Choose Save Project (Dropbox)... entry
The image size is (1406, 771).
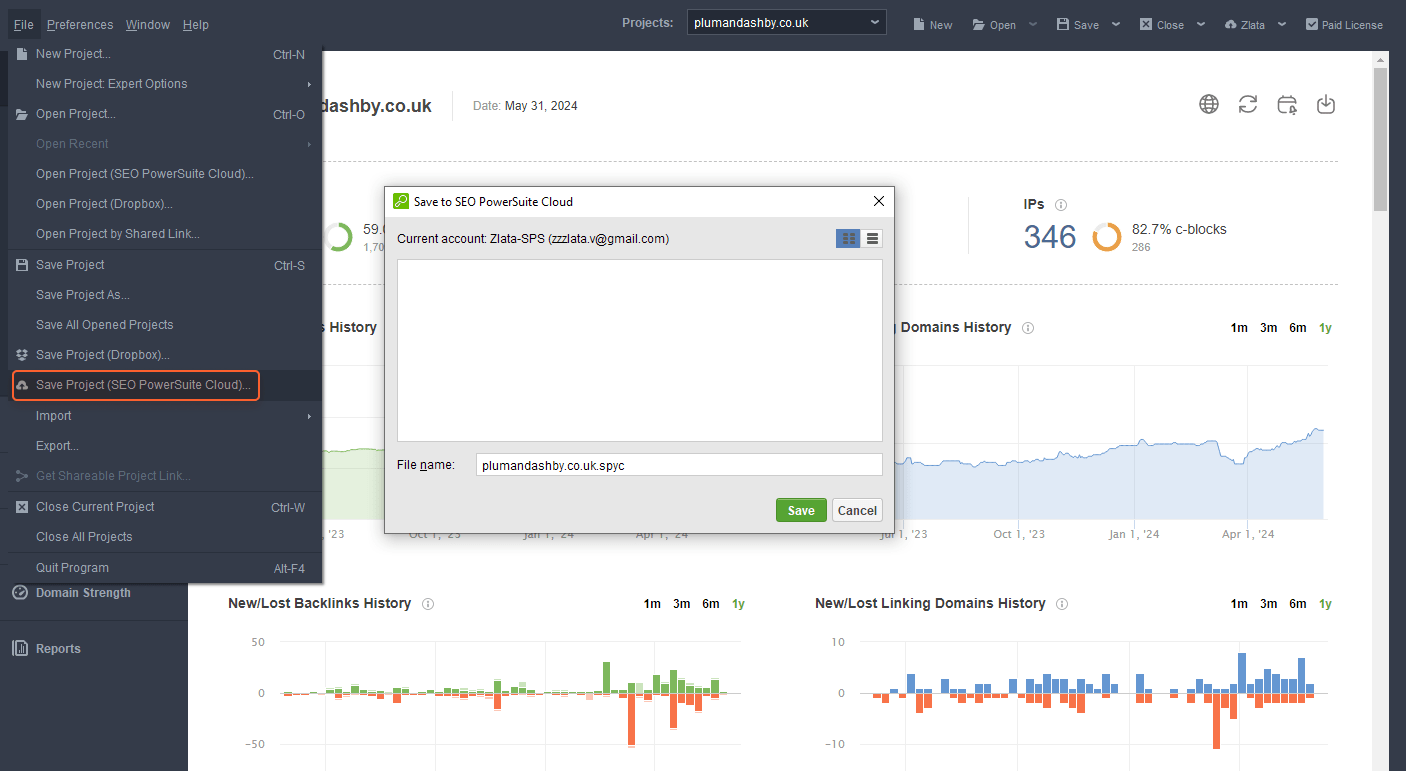165,355
